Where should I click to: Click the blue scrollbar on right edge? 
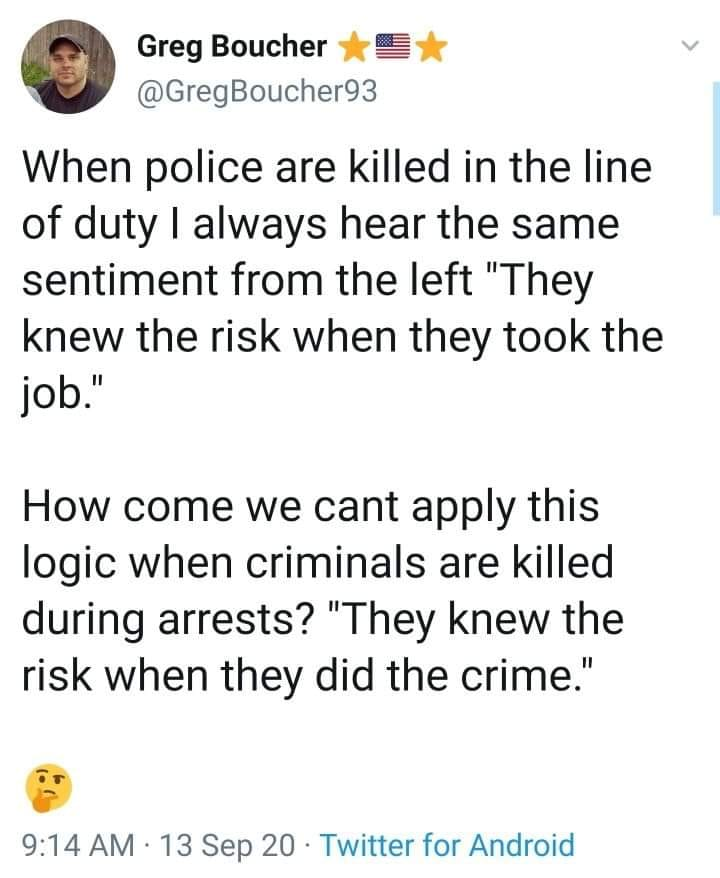(716, 148)
